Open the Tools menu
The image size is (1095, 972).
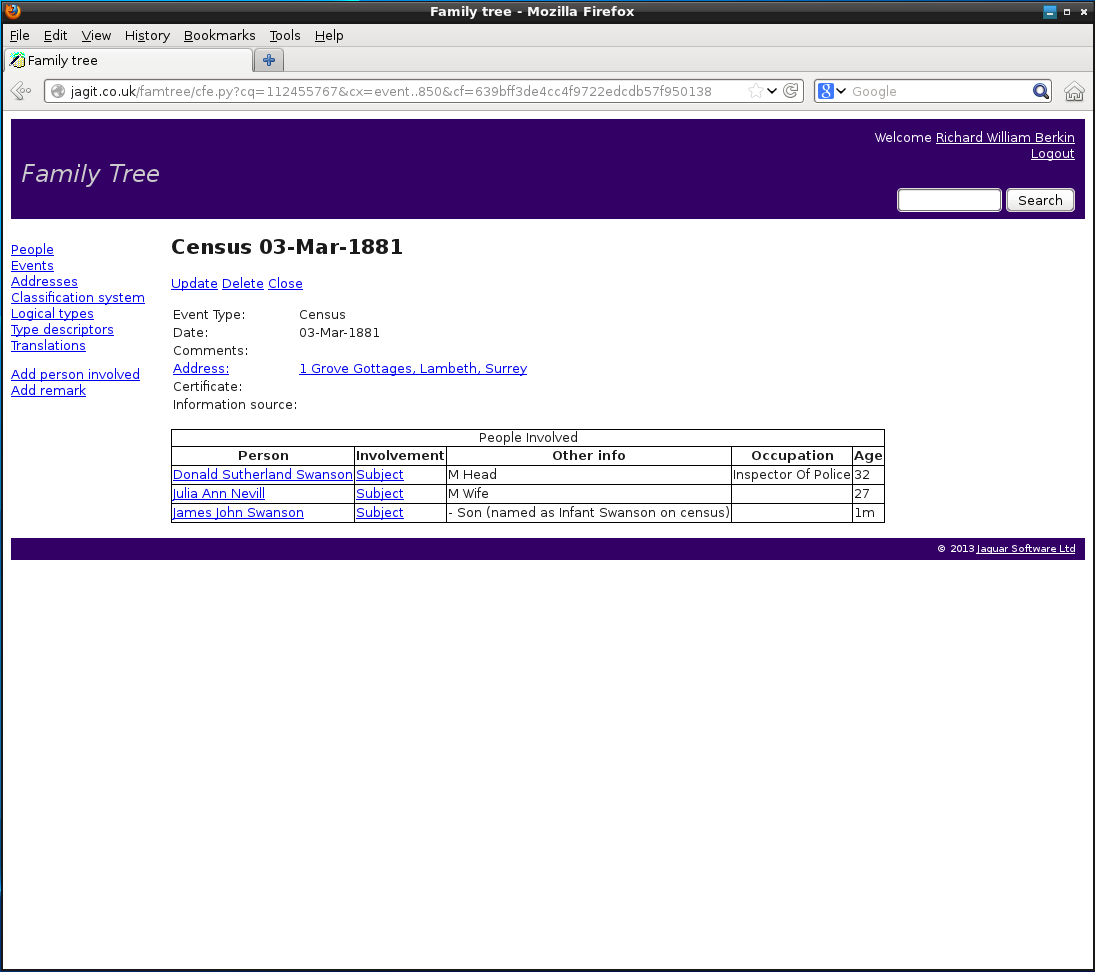285,35
